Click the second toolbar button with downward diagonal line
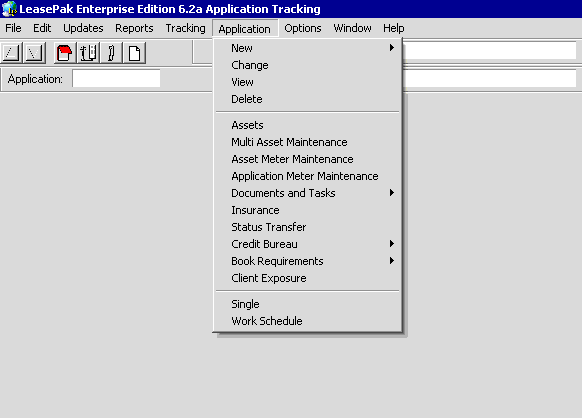 [35, 53]
